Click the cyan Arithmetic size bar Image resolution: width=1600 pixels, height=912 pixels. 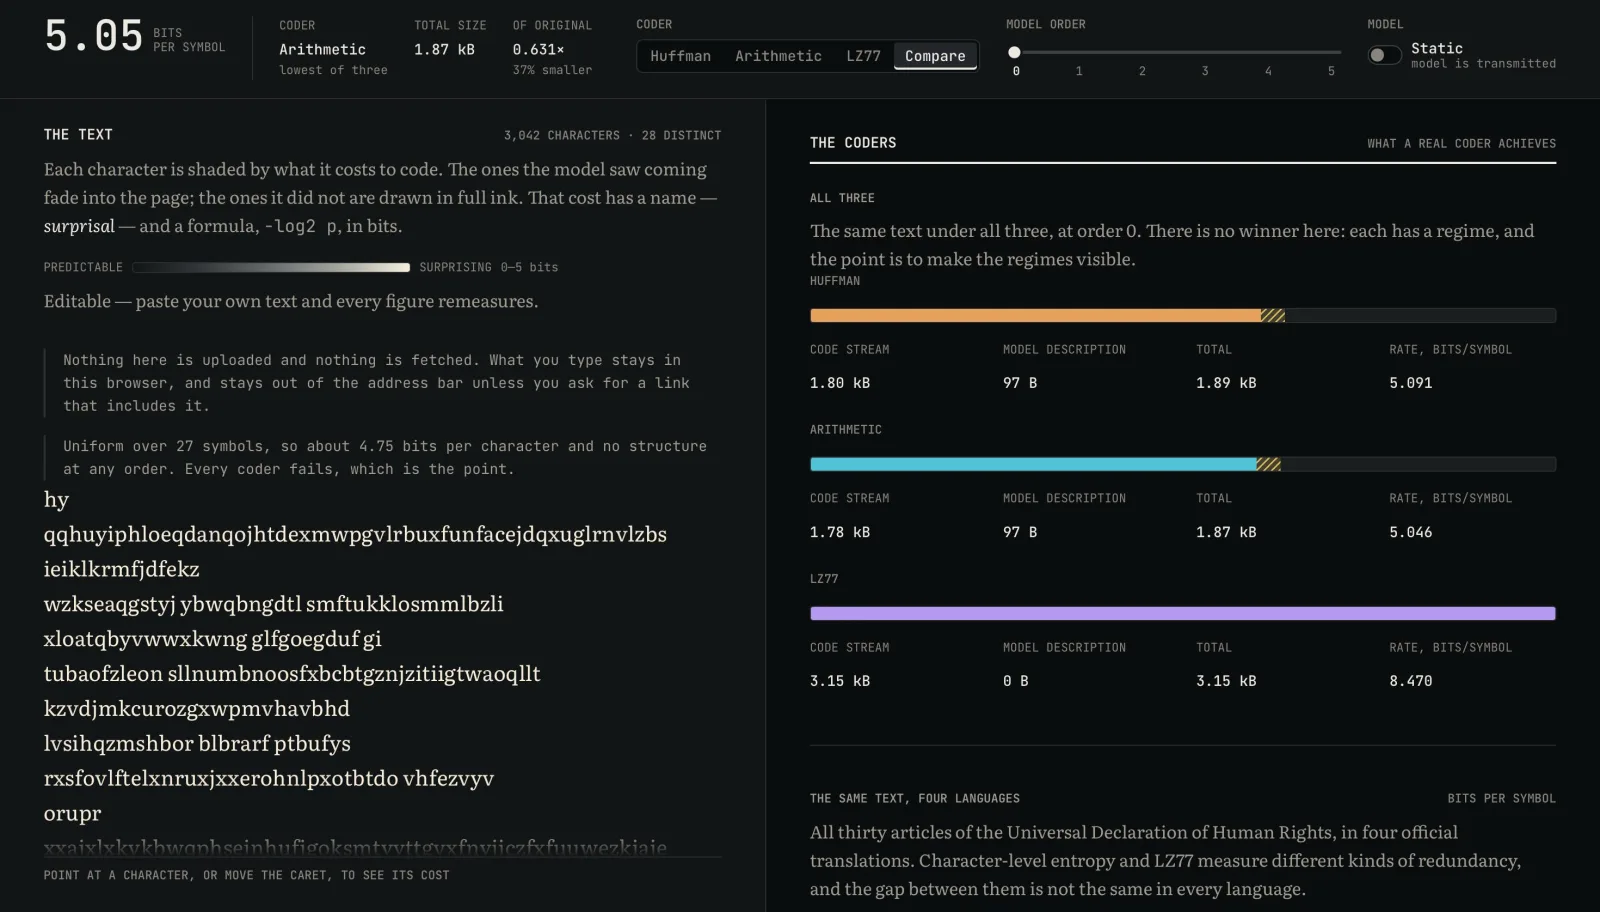point(1033,464)
